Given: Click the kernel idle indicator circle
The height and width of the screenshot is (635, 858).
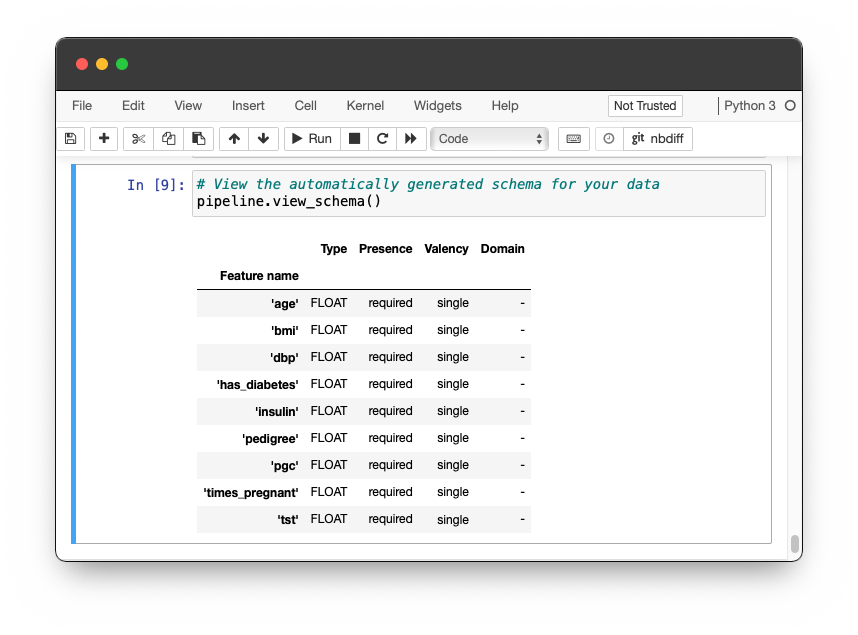Looking at the screenshot, I should point(790,106).
